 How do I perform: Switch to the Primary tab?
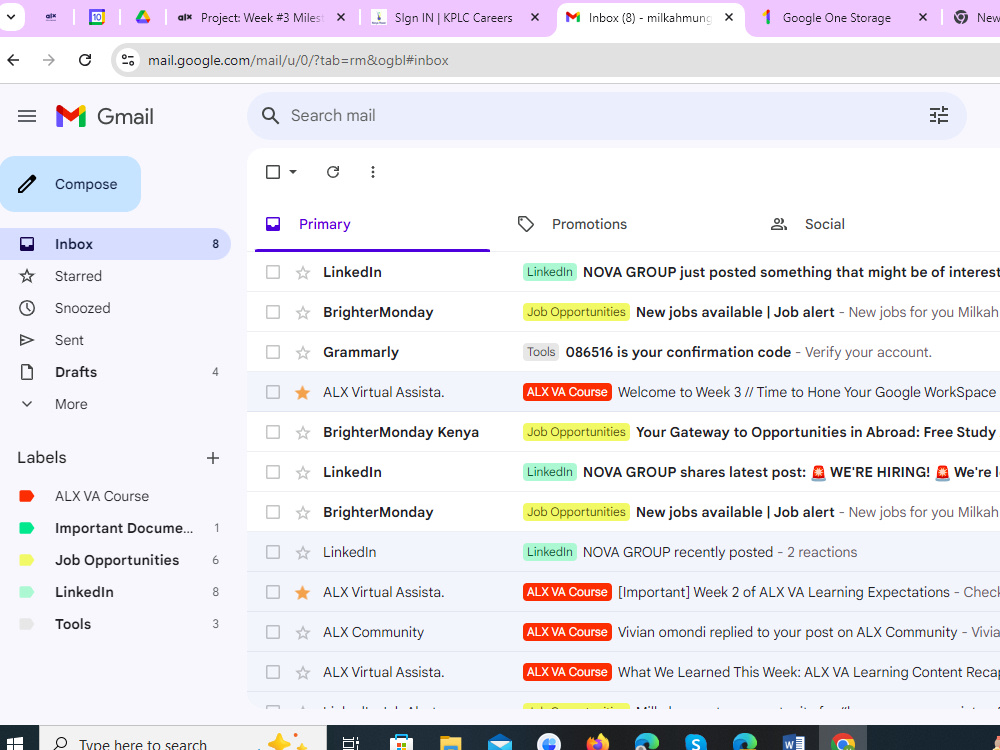point(372,224)
